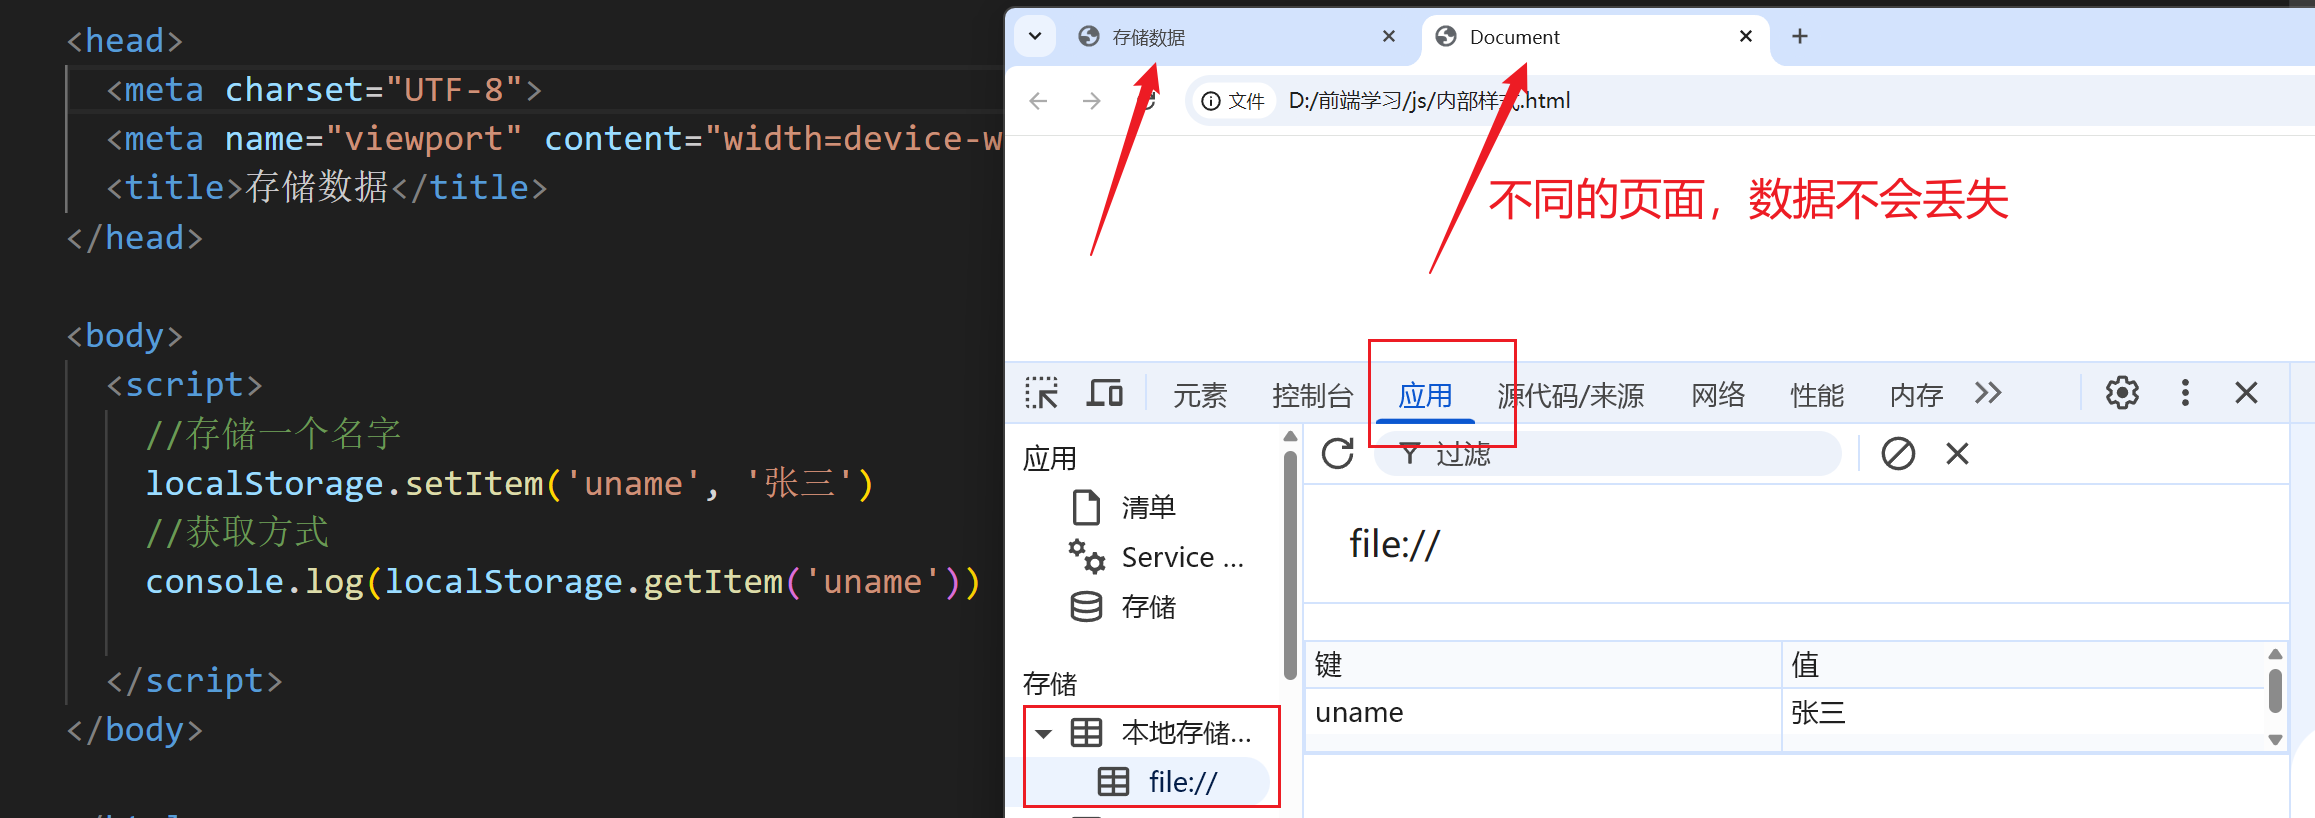Image resolution: width=2315 pixels, height=818 pixels.
Task: Click the opening script tag line
Action: pos(184,385)
